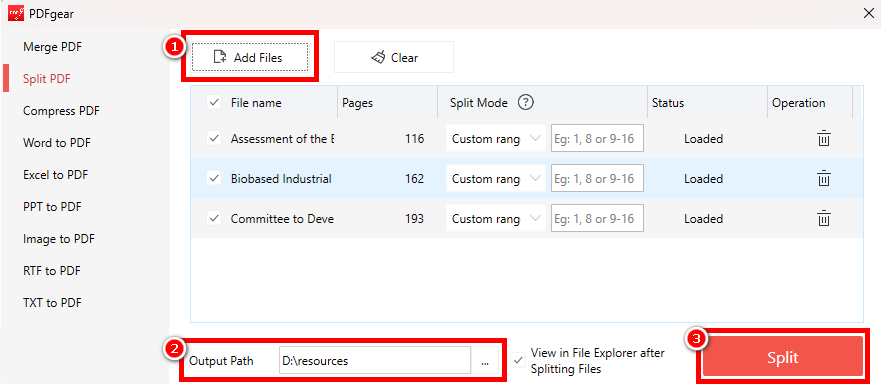
Task: Uncheck the Assessment of the file checkbox
Action: point(214,138)
